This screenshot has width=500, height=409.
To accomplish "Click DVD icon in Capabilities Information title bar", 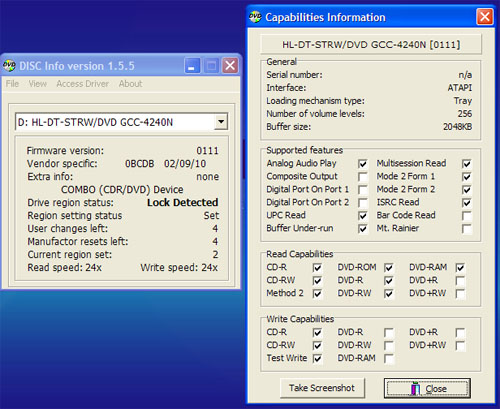I will 255,17.
